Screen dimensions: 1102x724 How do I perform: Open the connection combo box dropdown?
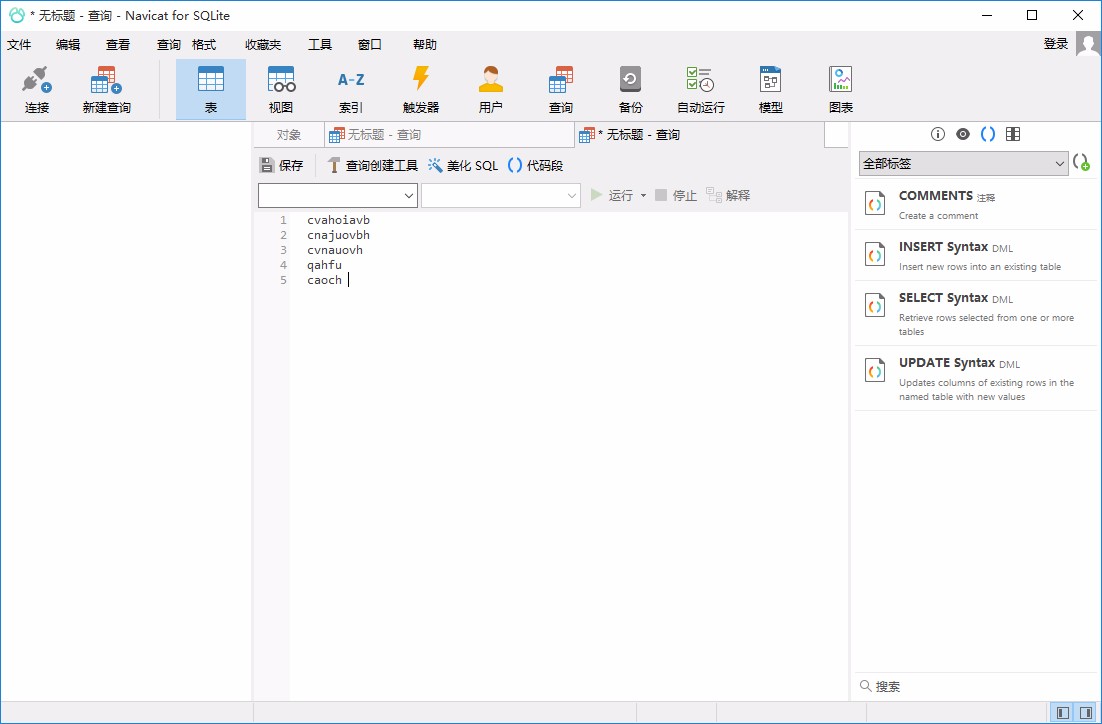(x=408, y=195)
